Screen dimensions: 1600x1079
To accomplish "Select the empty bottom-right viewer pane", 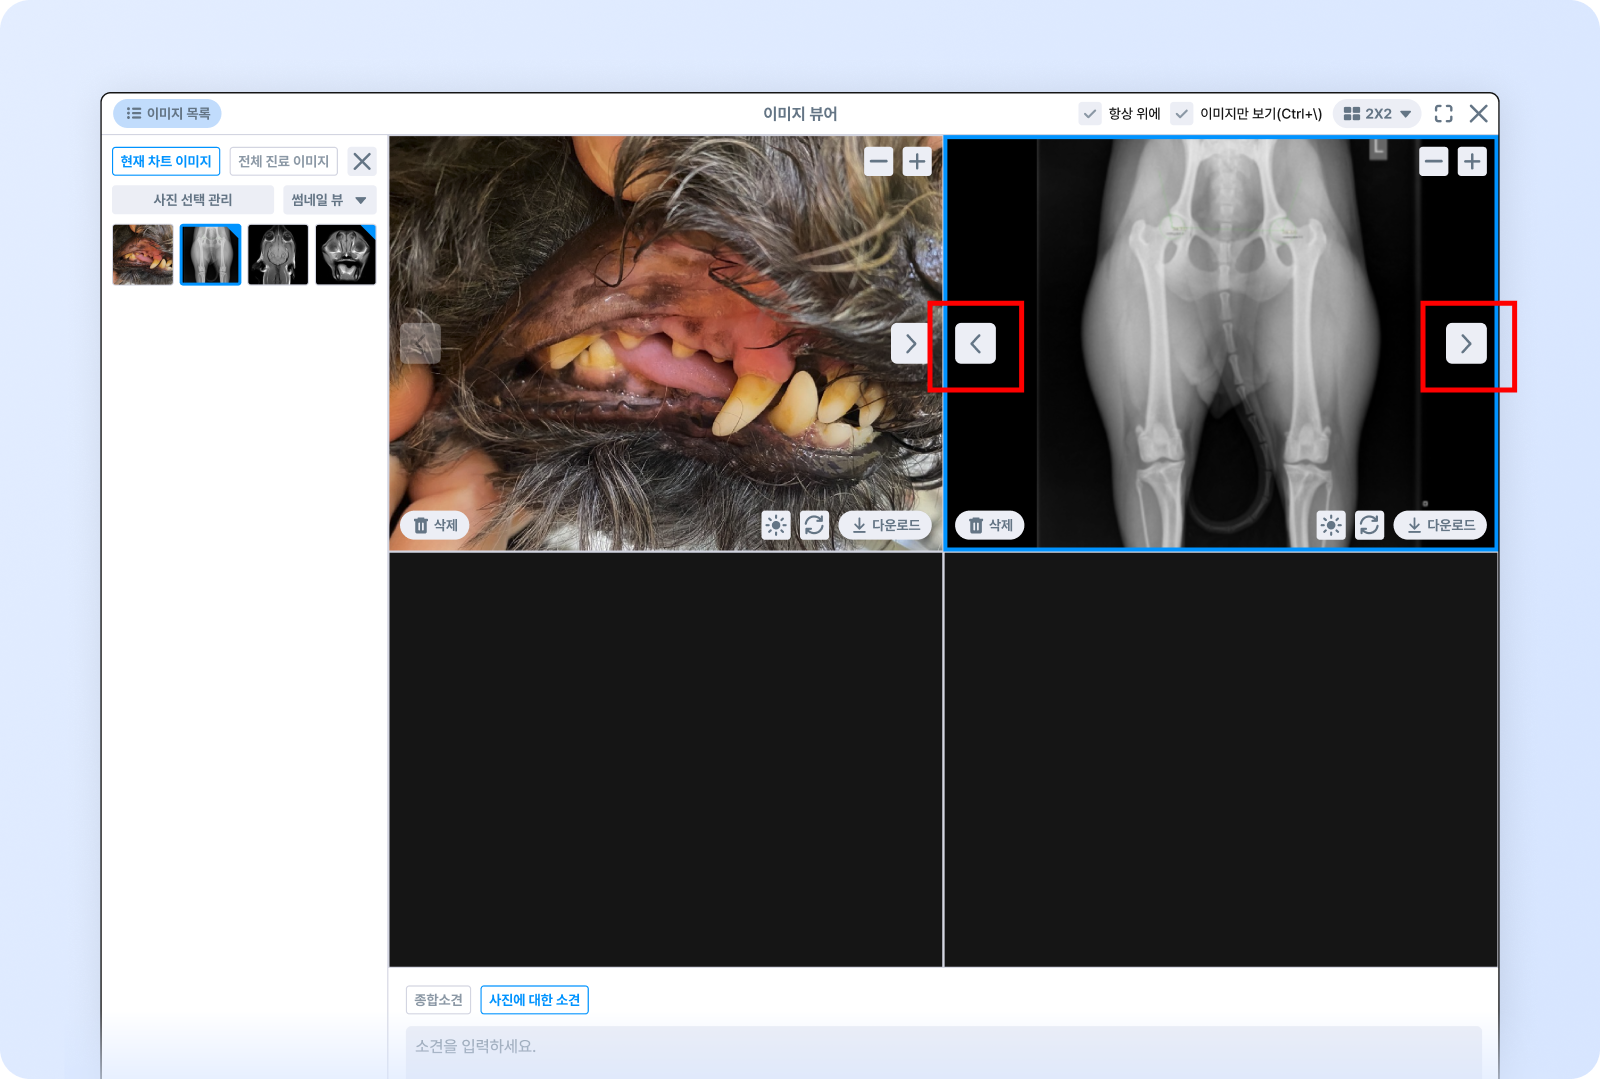I will click(x=1221, y=760).
